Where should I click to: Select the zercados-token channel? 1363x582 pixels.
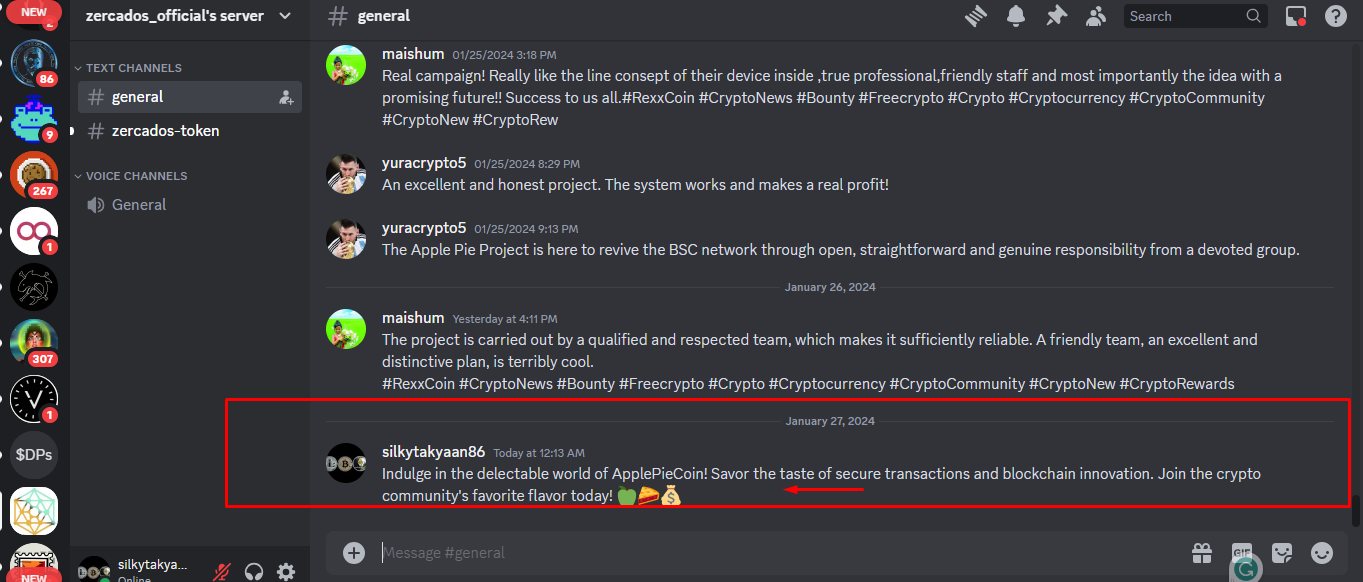coord(190,131)
